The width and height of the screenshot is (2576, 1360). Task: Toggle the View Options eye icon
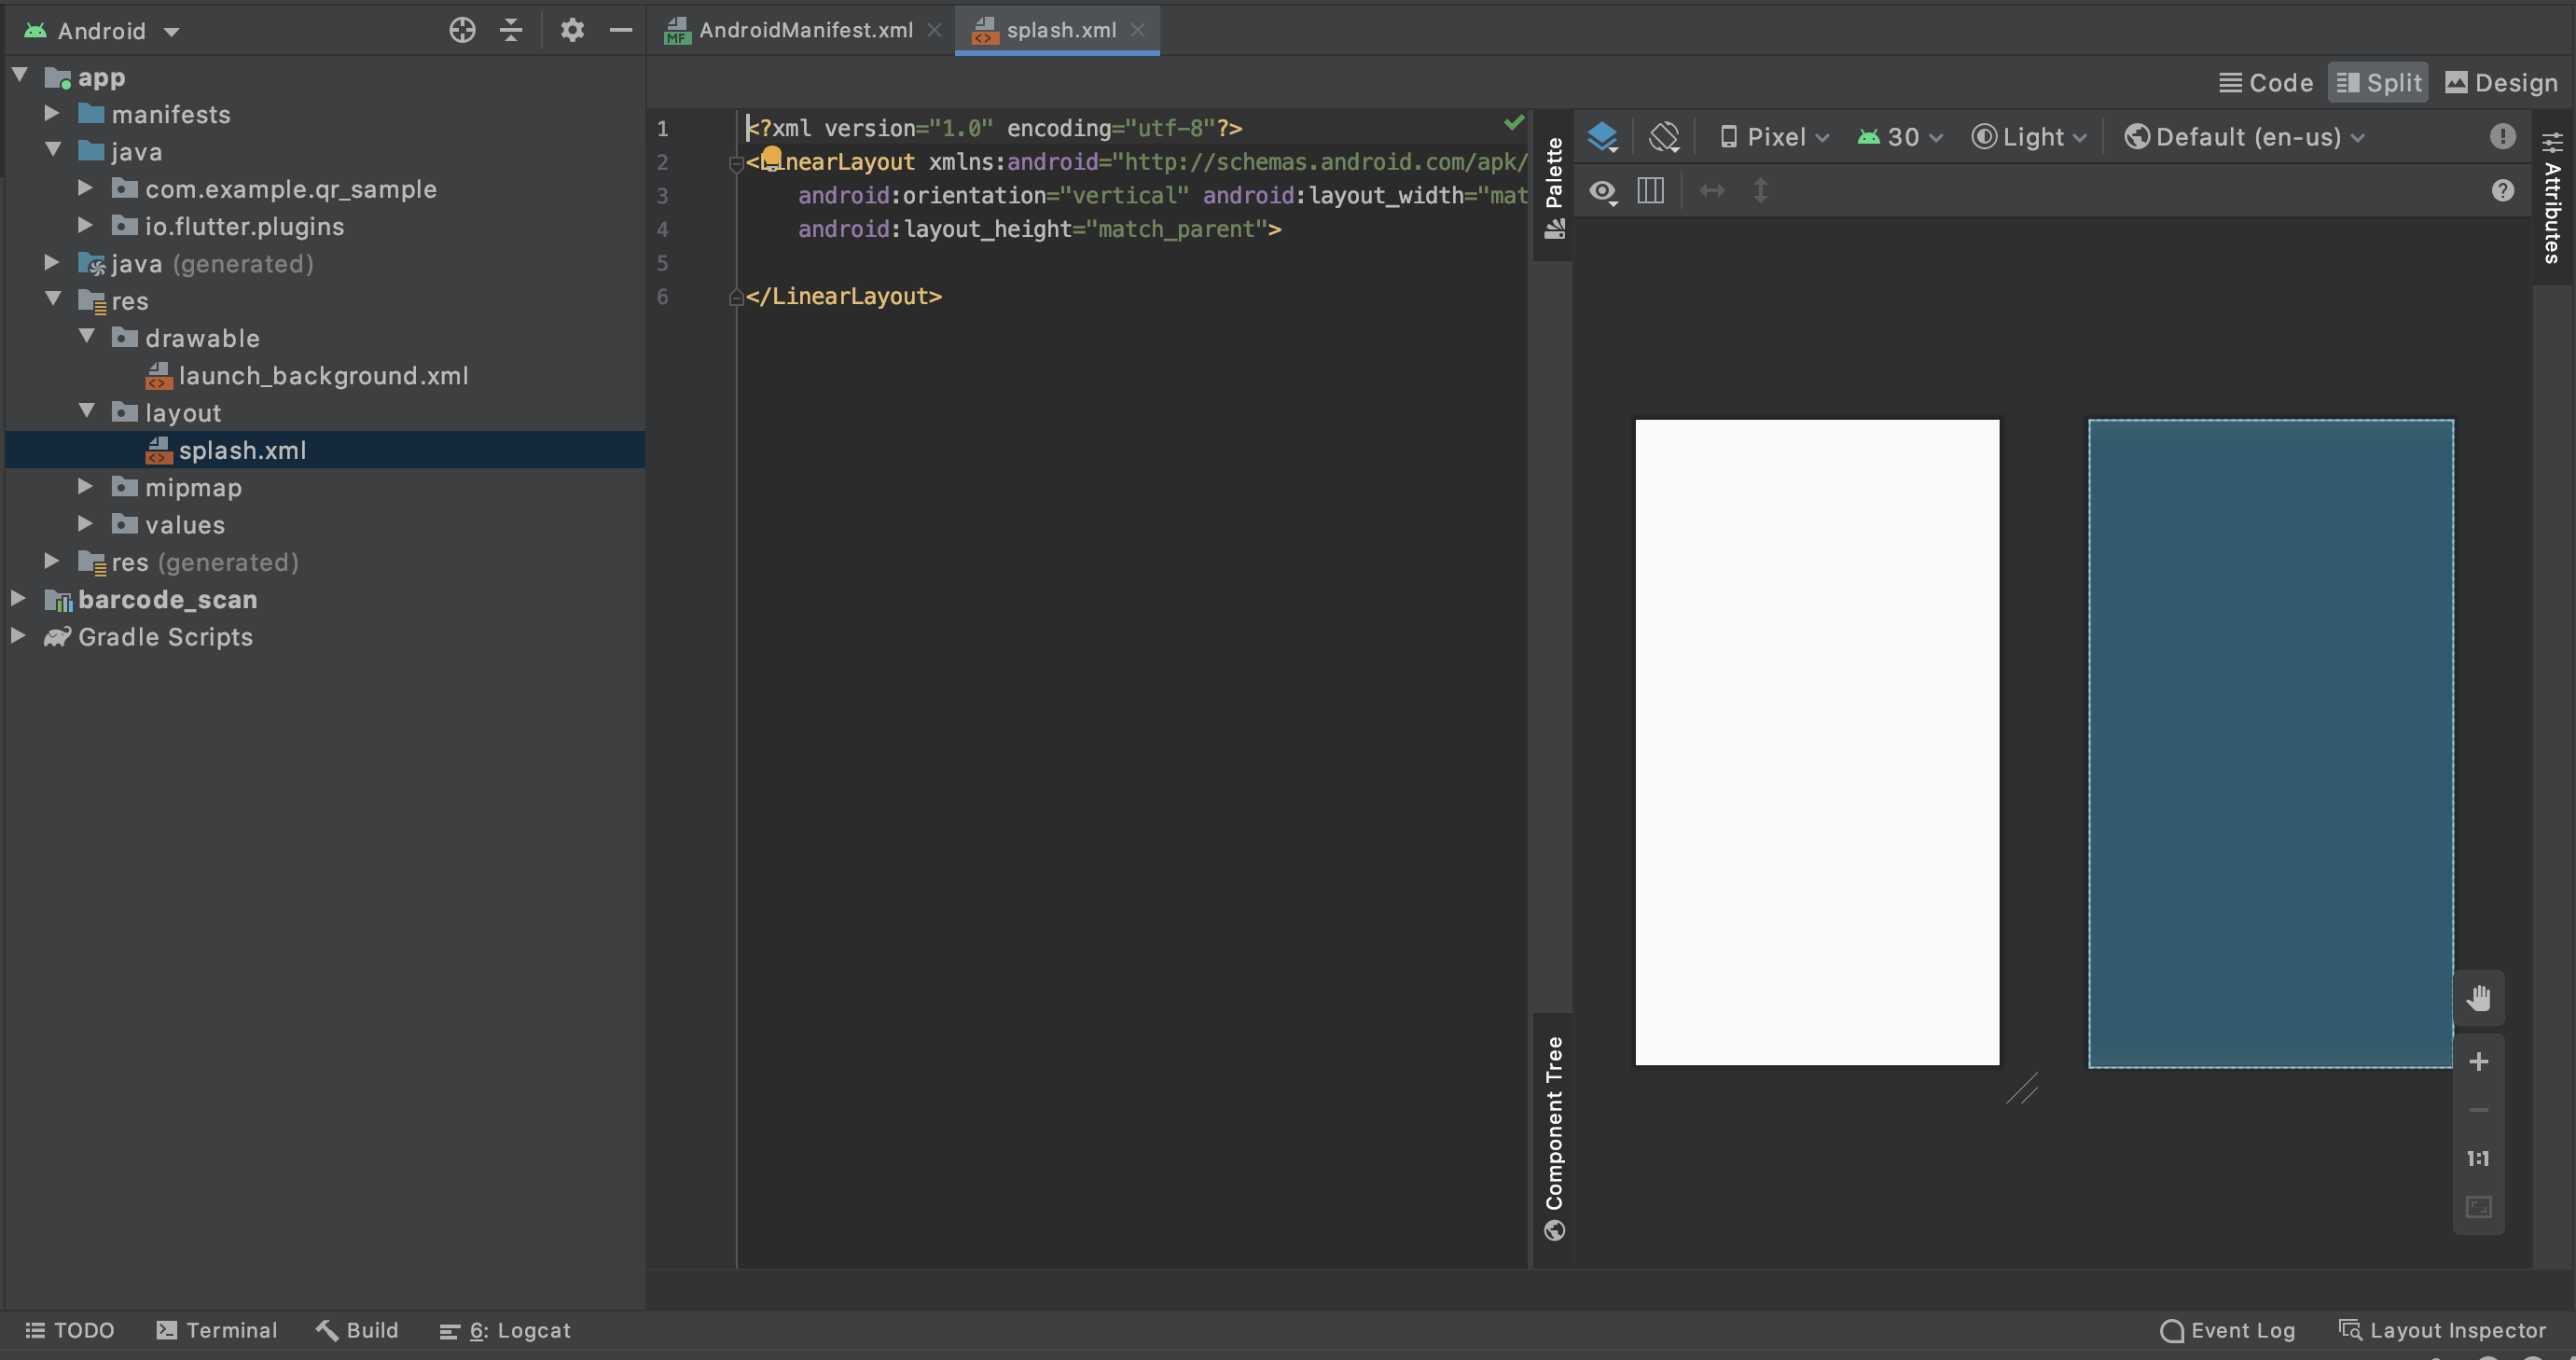pos(1603,190)
